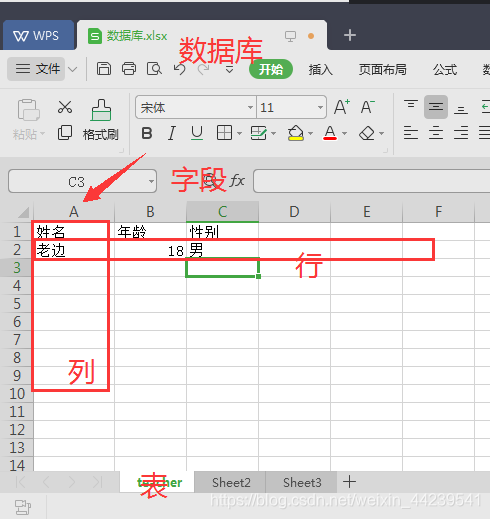Viewport: 490px width, 519px height.
Task: Select column C header
Action: [222, 211]
